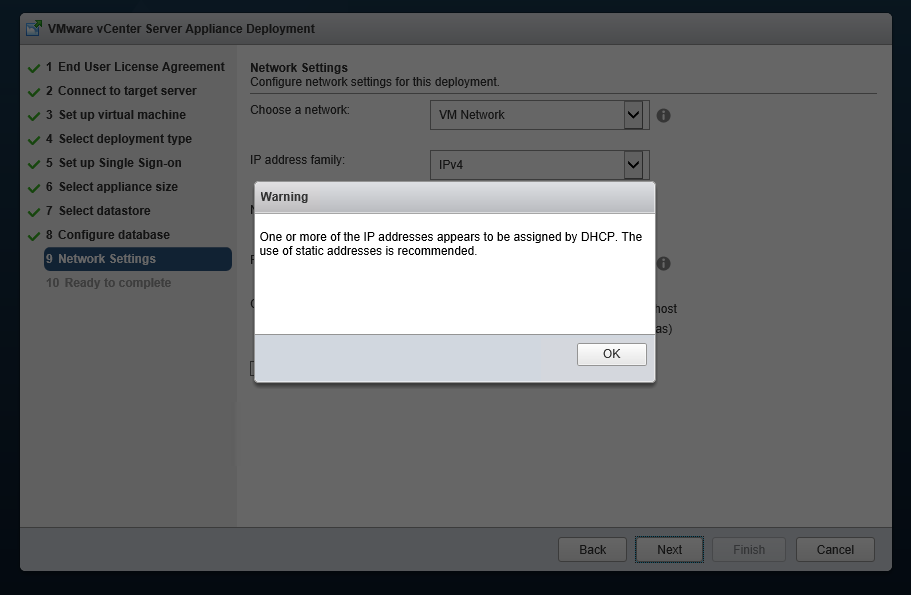The height and width of the screenshot is (595, 911).
Task: Click the vCenter deployment title bar icon
Action: tap(34, 28)
